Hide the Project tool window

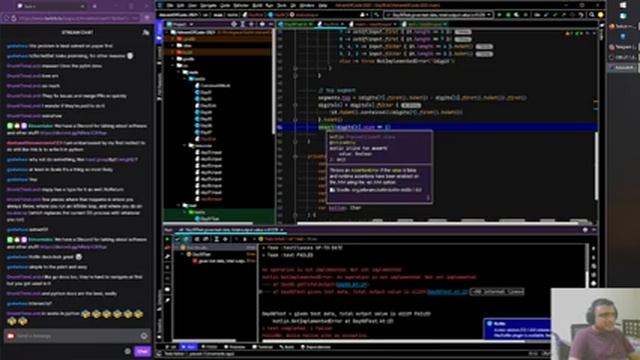coord(270,24)
